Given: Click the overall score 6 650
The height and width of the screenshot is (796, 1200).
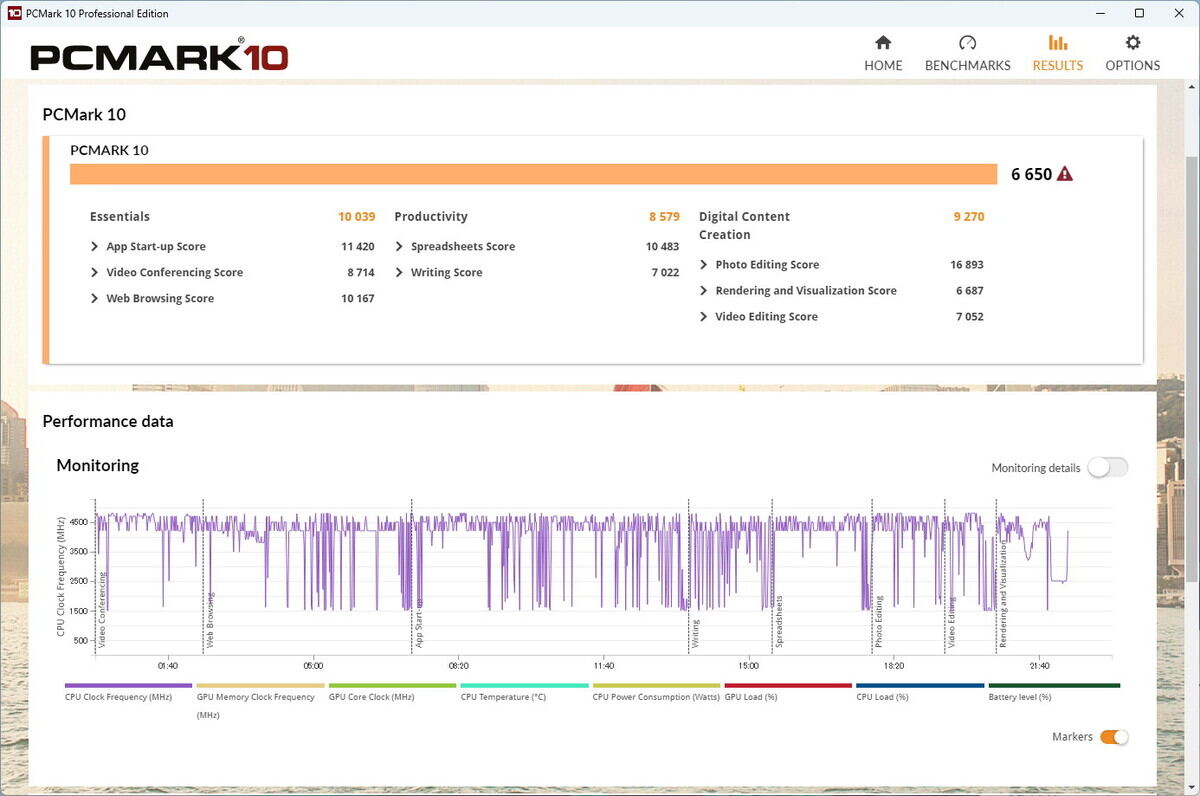Looking at the screenshot, I should coord(1031,174).
